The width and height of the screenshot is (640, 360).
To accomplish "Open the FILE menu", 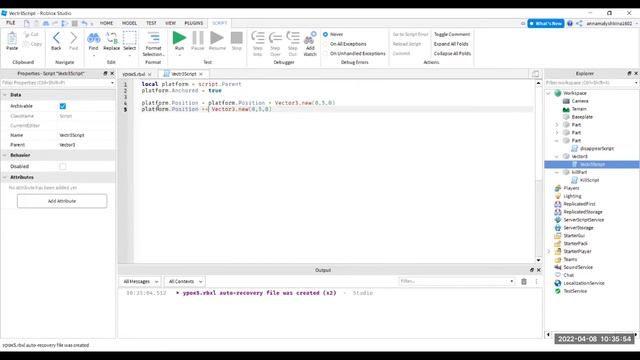I will (x=11, y=23).
